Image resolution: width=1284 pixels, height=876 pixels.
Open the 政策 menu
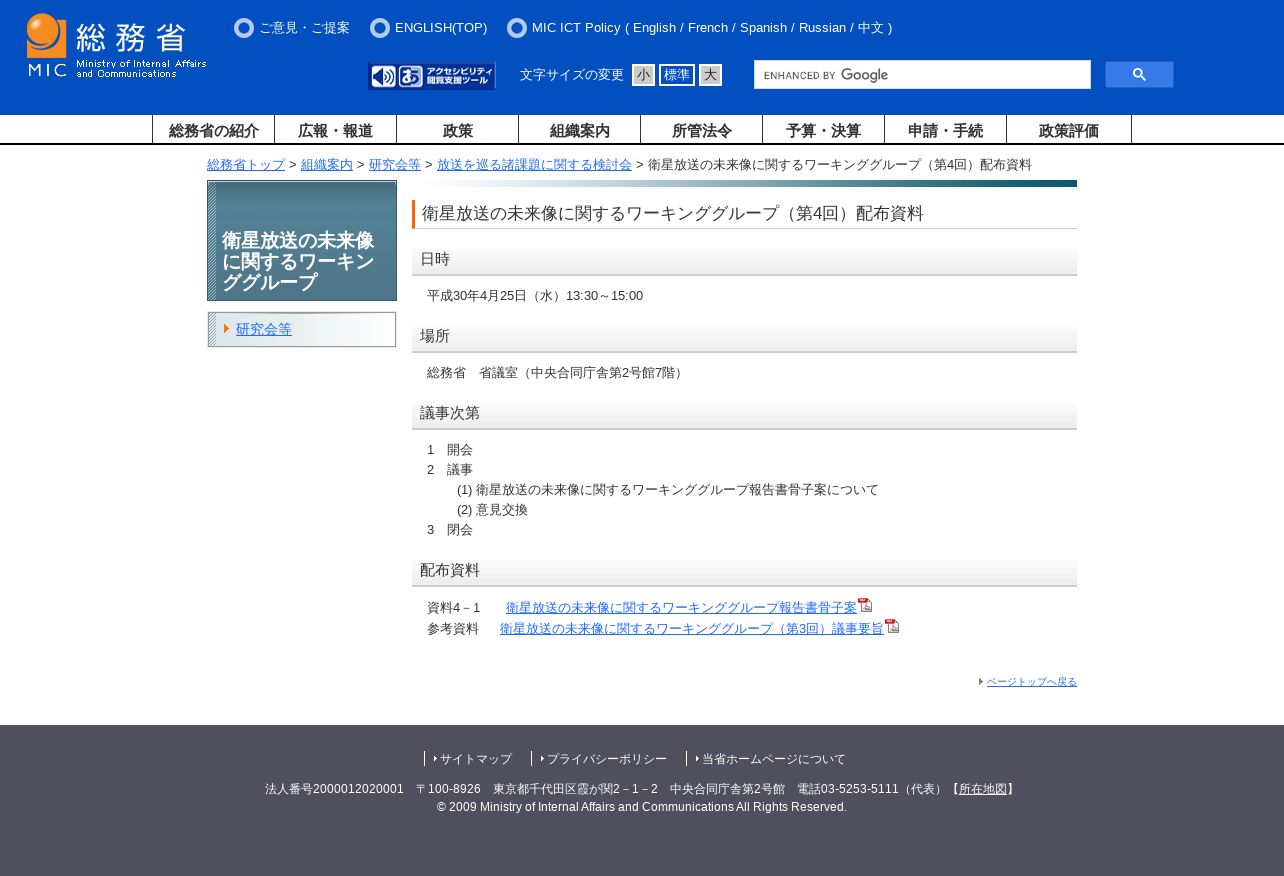click(458, 130)
